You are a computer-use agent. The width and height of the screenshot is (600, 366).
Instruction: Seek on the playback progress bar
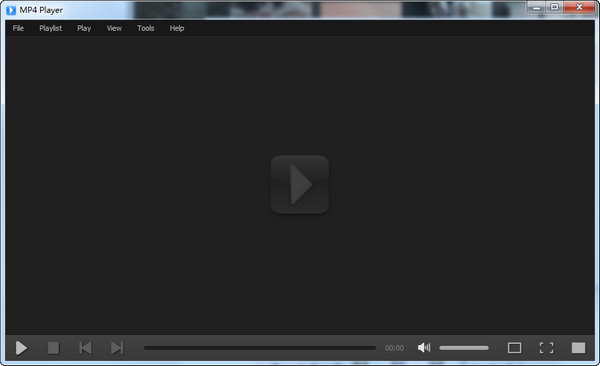(x=260, y=348)
